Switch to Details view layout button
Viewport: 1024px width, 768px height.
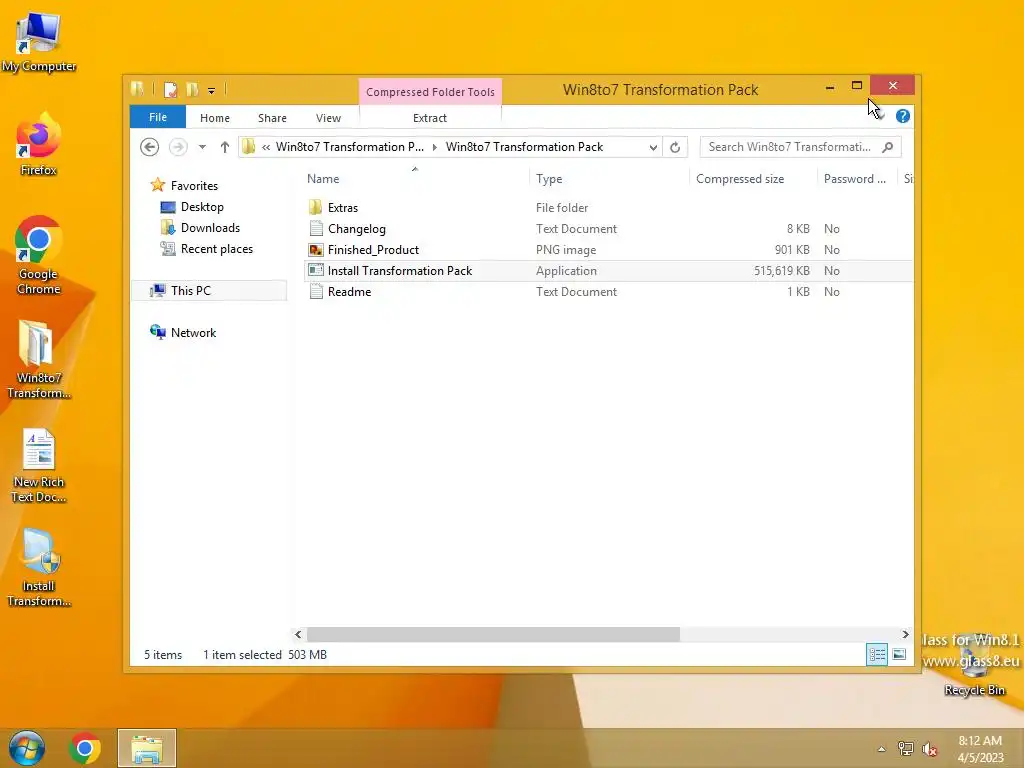point(876,654)
